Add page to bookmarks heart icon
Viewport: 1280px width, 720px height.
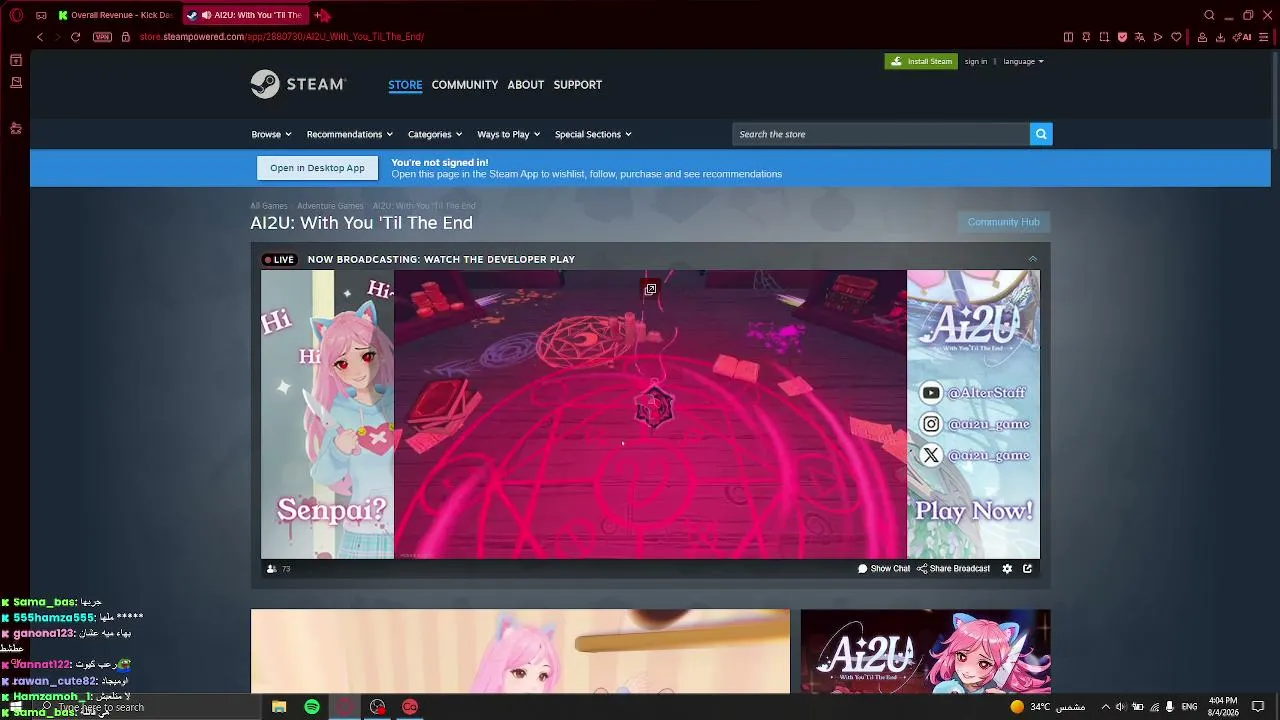[1176, 37]
